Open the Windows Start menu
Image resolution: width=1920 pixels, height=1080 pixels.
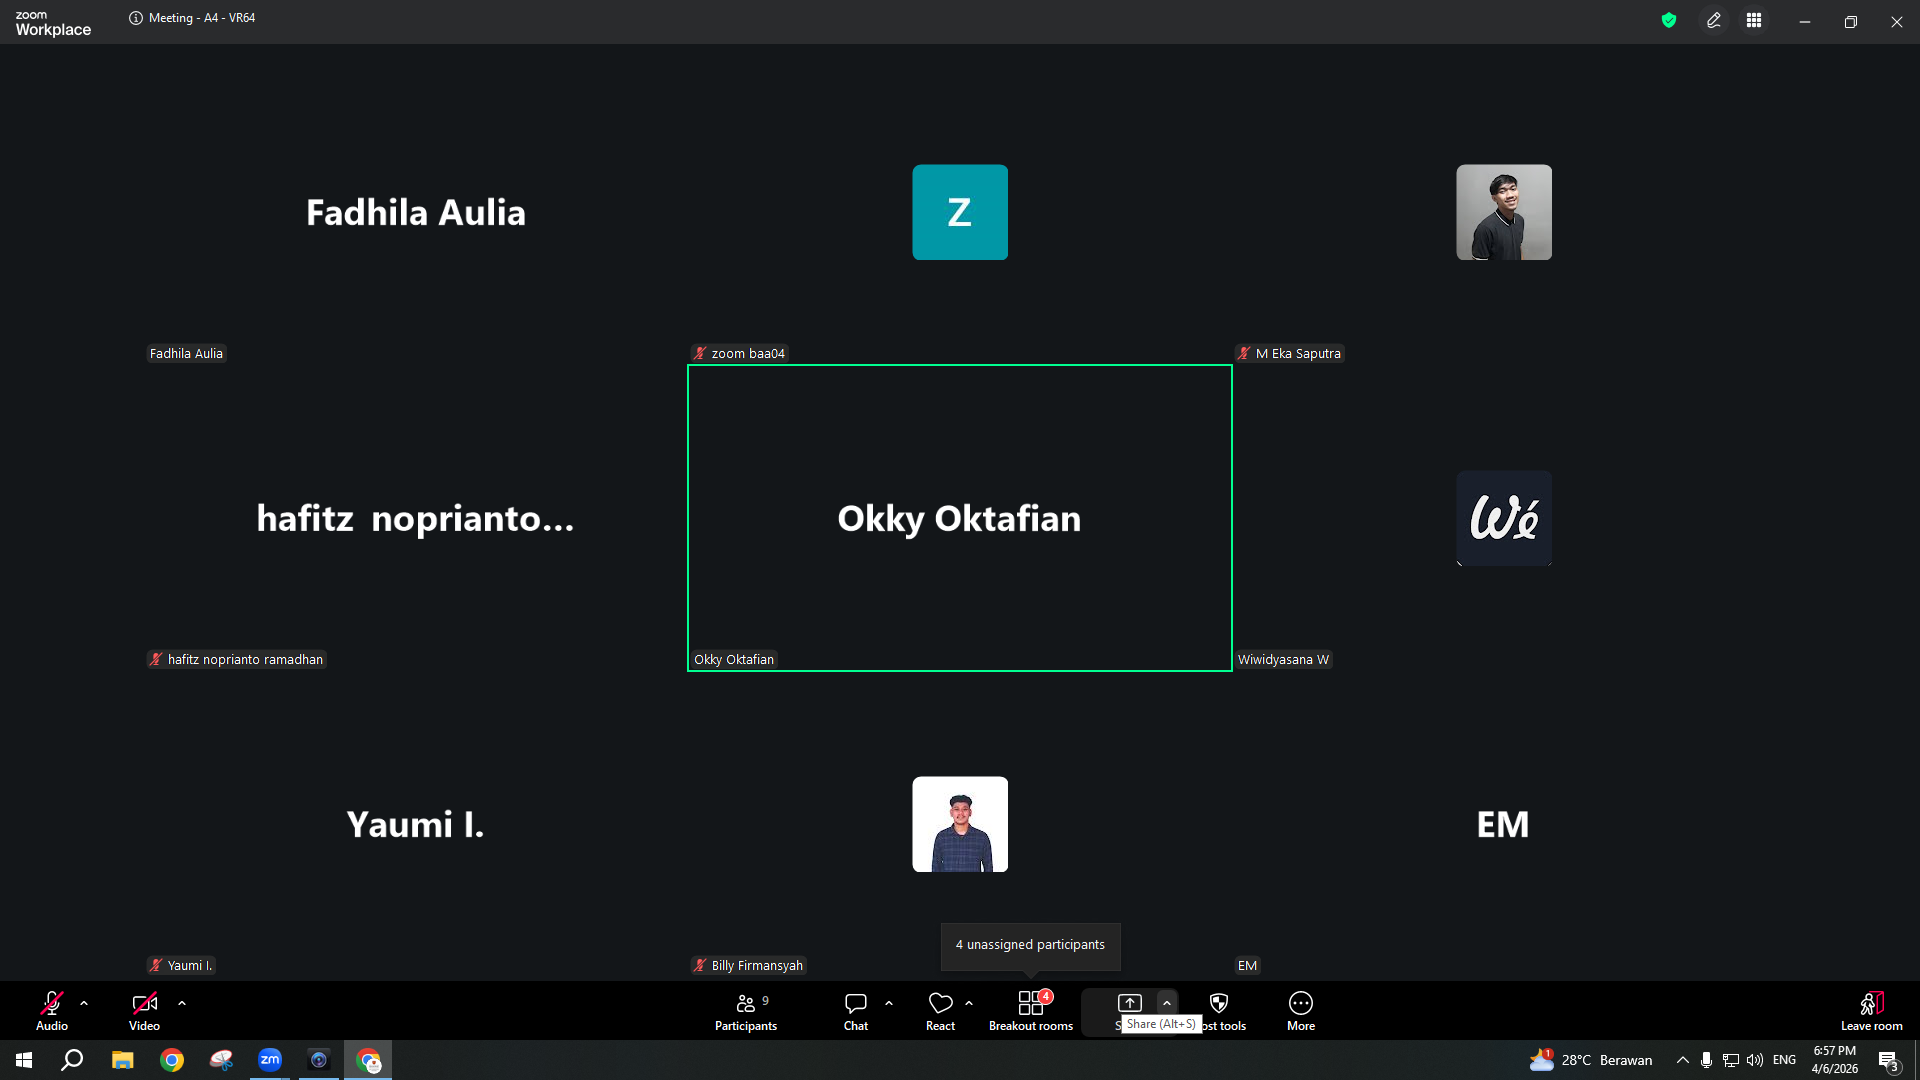pos(24,1060)
